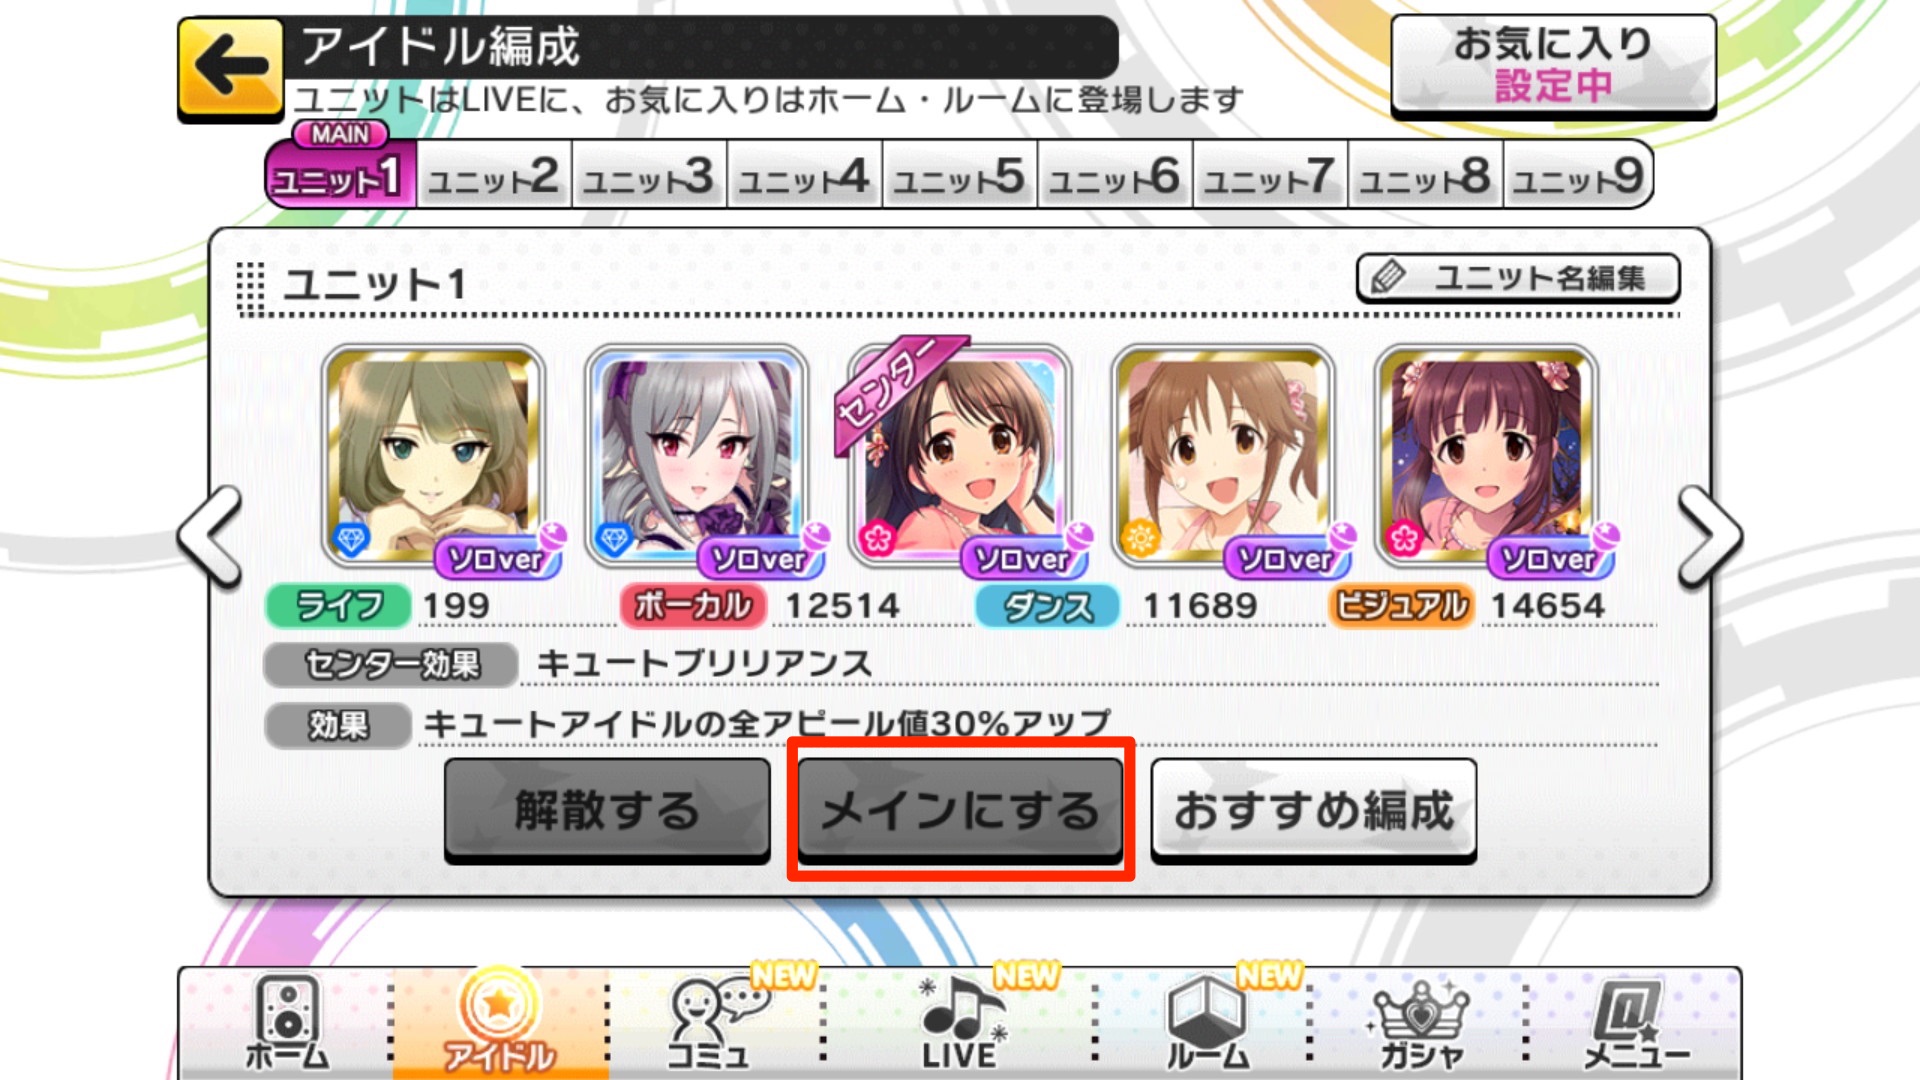Tap the yellow back arrow button
The height and width of the screenshot is (1080, 1920).
click(x=230, y=69)
